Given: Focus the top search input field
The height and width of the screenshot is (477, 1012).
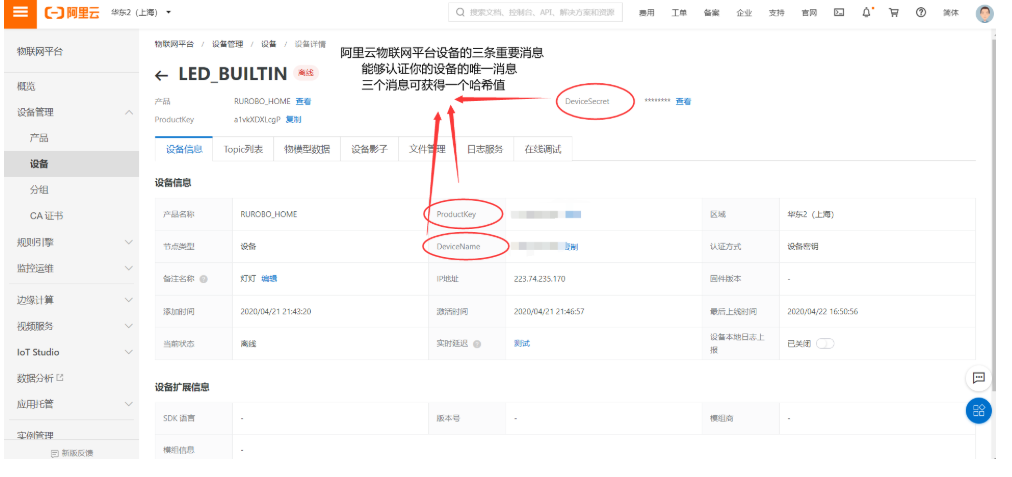Looking at the screenshot, I should [x=536, y=12].
